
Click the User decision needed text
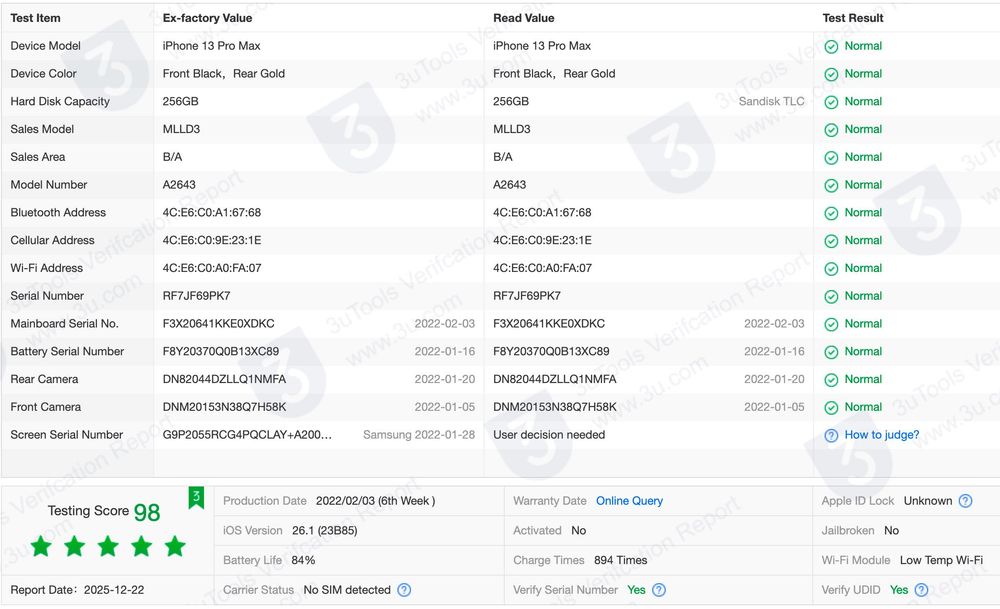549,434
